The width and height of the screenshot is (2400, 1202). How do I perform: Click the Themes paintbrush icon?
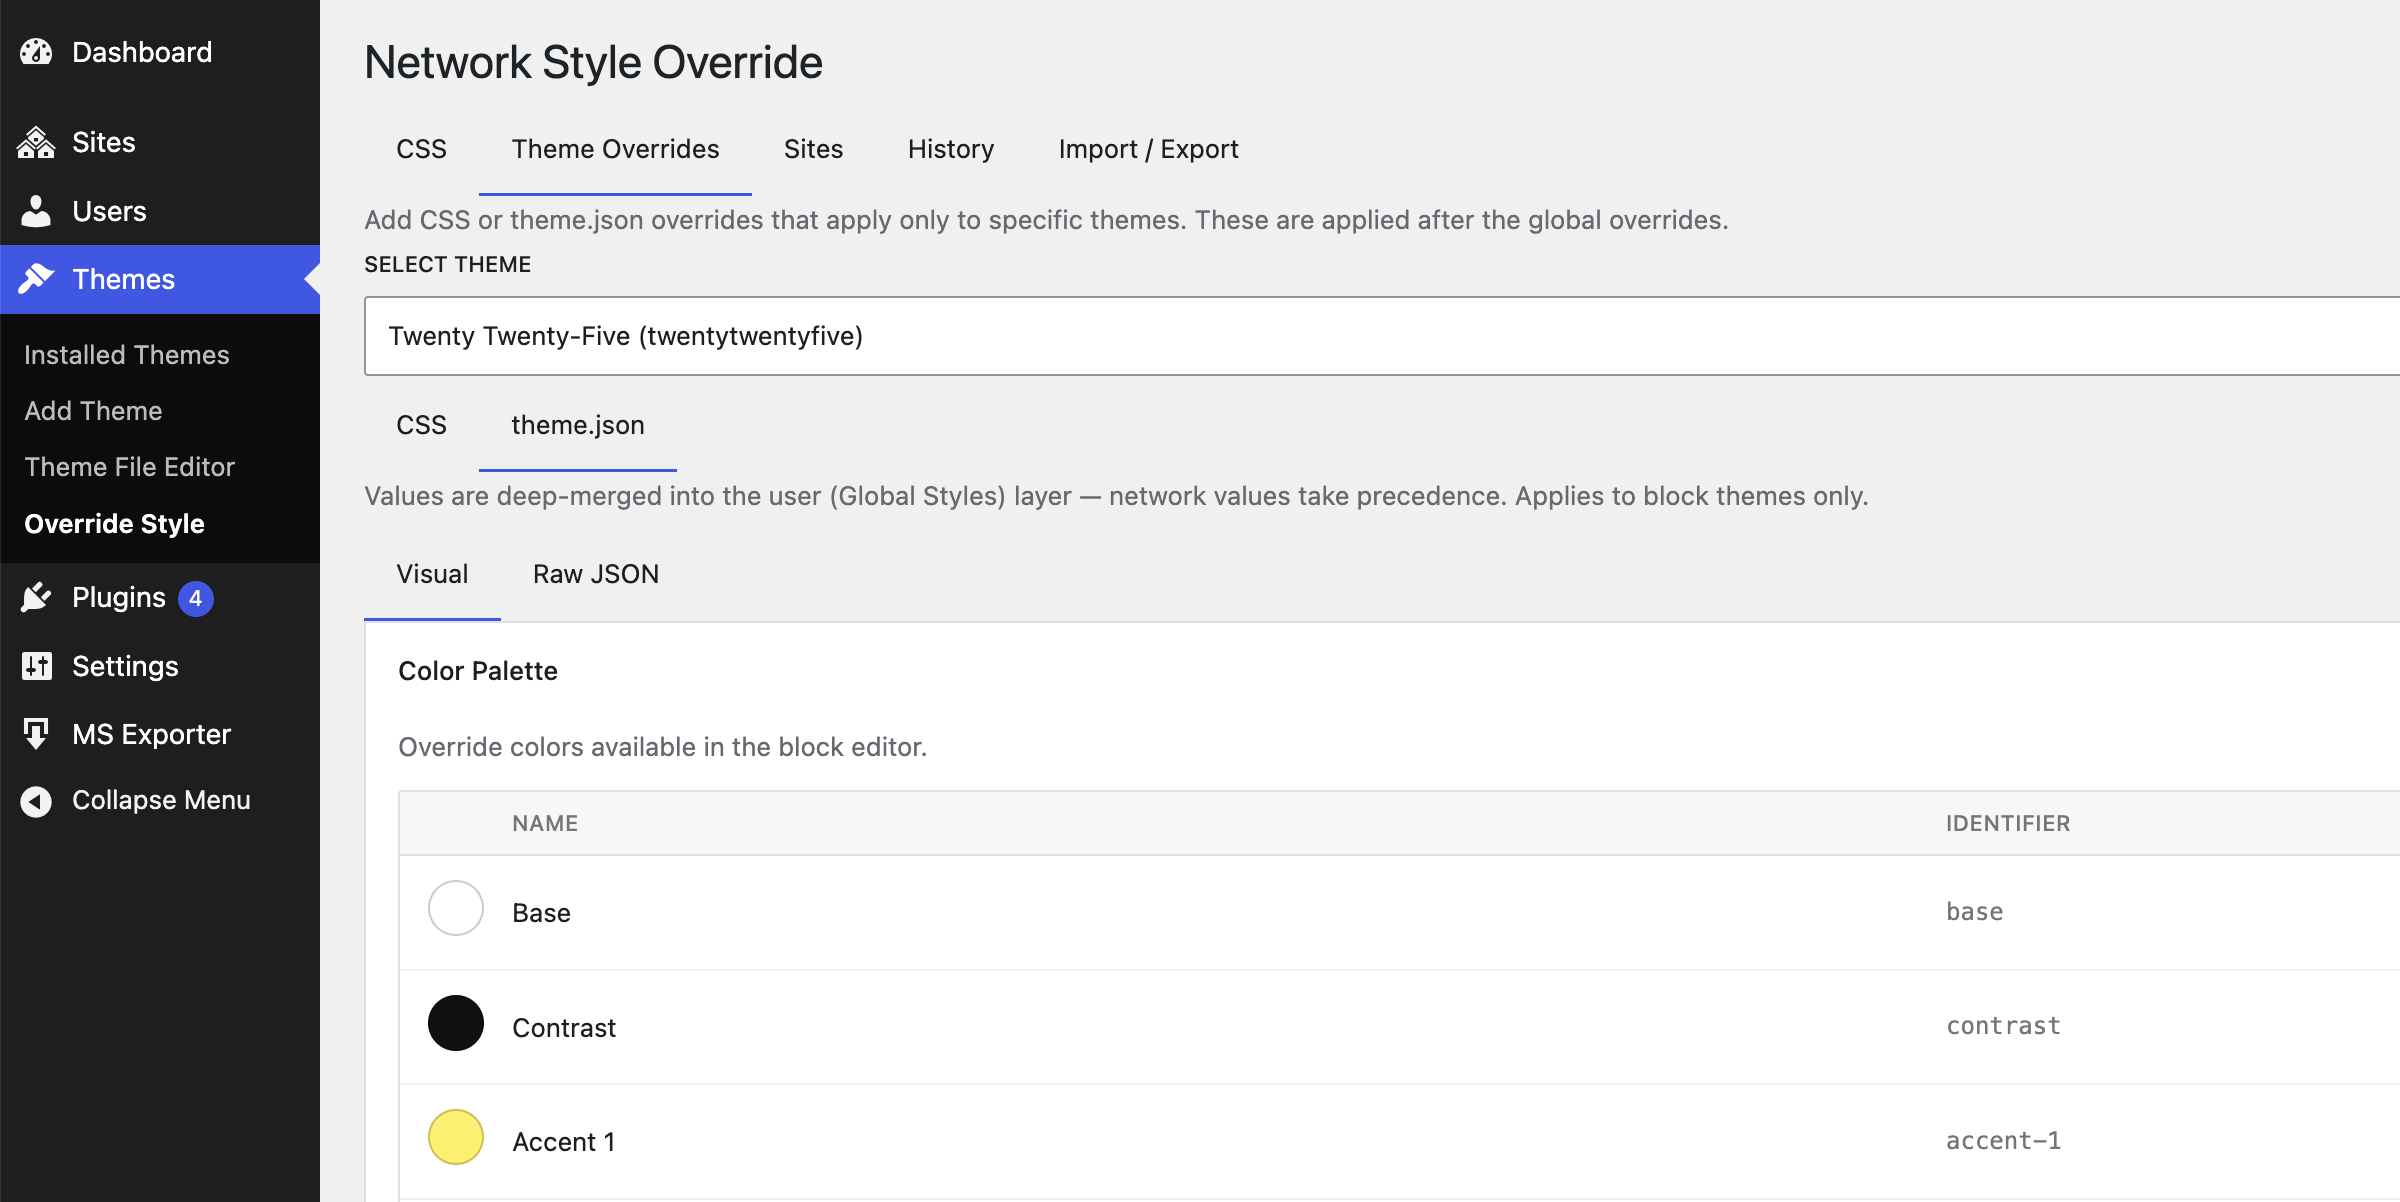click(x=36, y=279)
